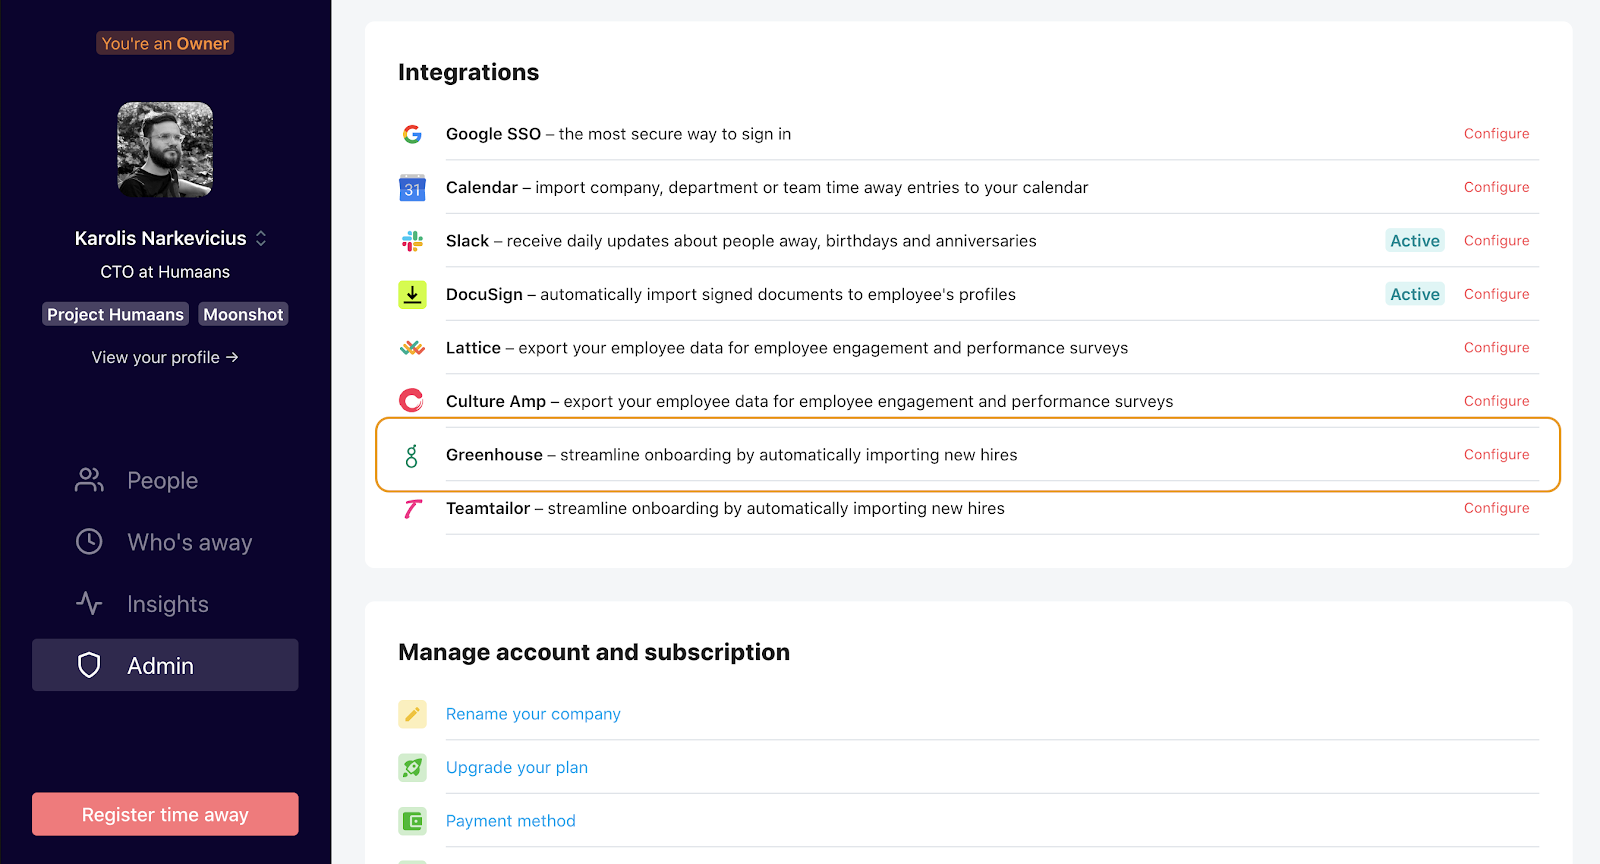Configure the Lattice integration
This screenshot has height=864, width=1600.
1496,348
